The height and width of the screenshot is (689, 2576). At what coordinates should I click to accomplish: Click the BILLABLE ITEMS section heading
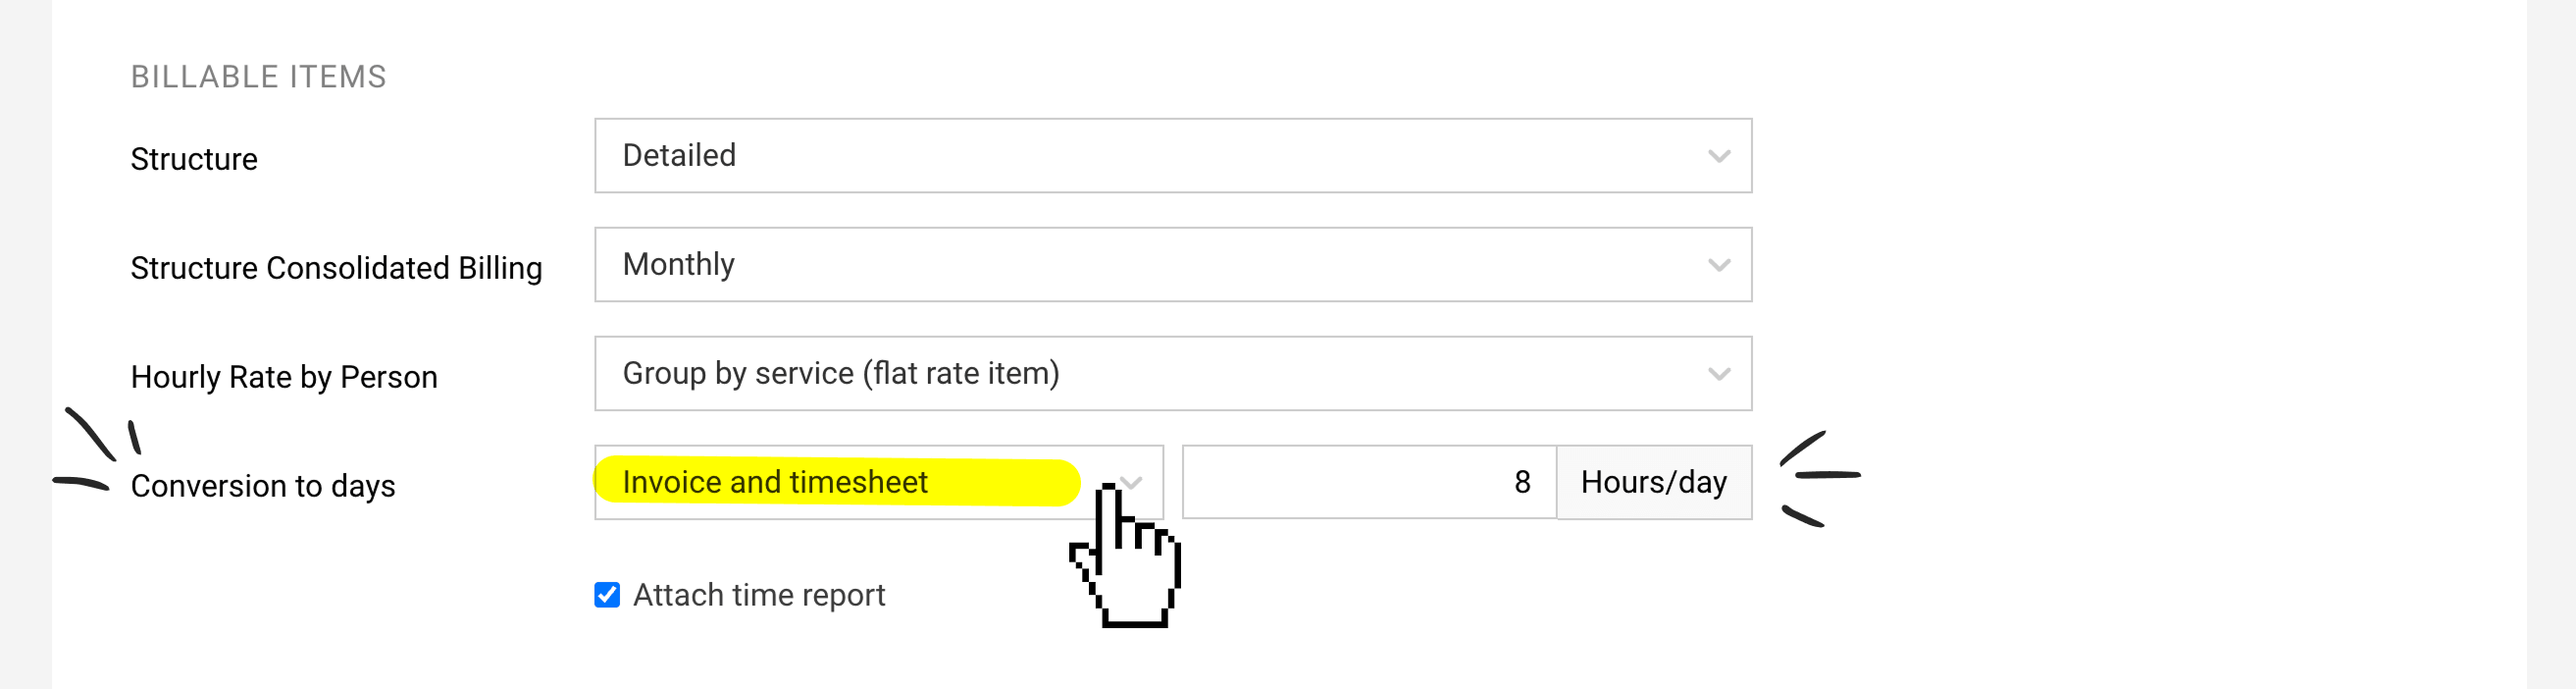(x=258, y=77)
